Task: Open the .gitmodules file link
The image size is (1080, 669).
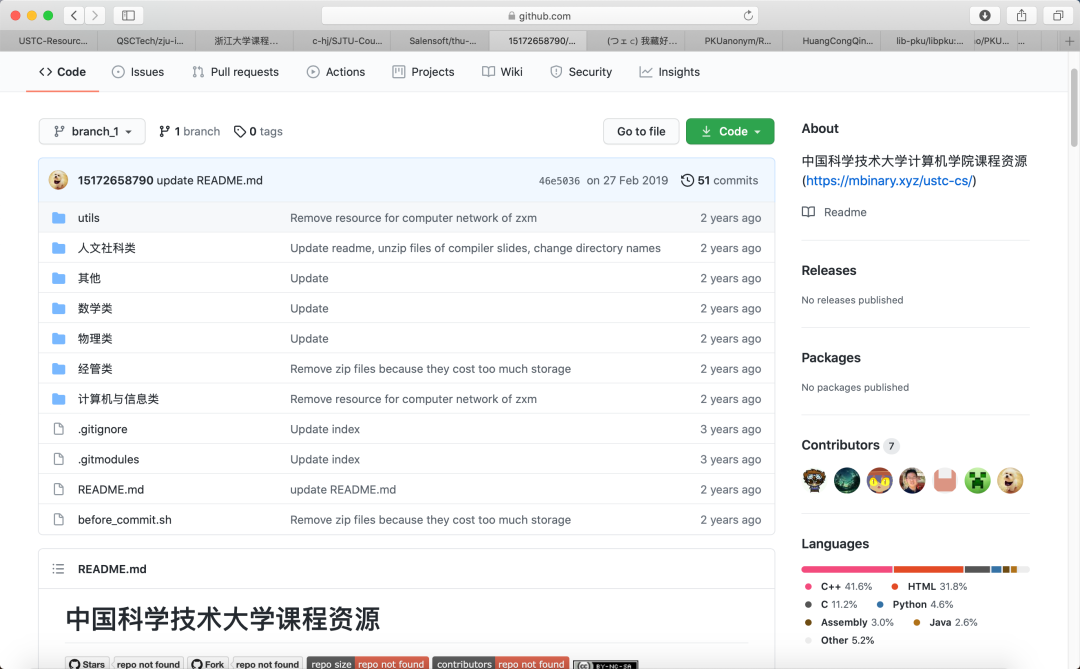Action: (x=108, y=460)
